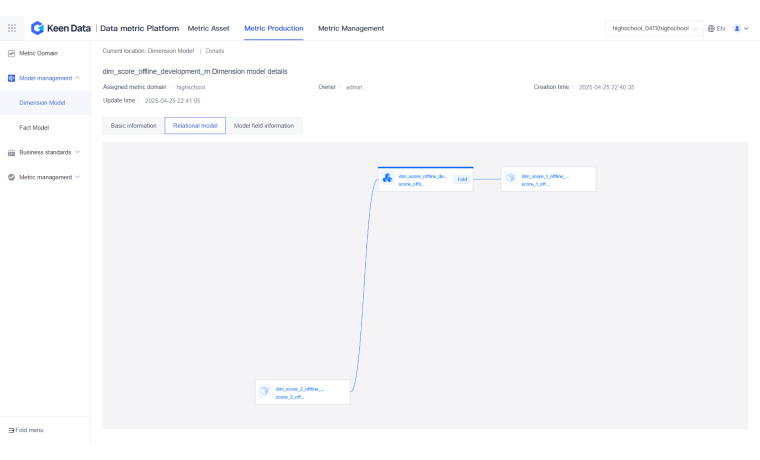The width and height of the screenshot is (760, 460).
Task: Collapse the Model management section chevron
Action: [78, 78]
